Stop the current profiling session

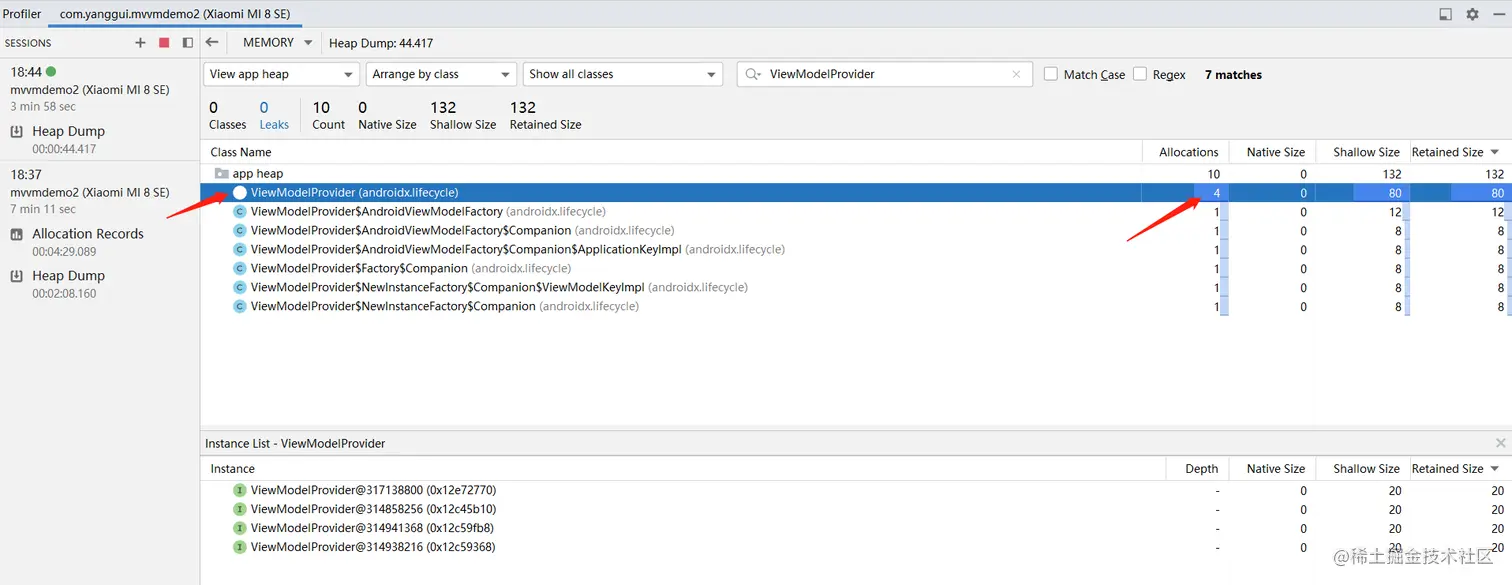pos(164,43)
